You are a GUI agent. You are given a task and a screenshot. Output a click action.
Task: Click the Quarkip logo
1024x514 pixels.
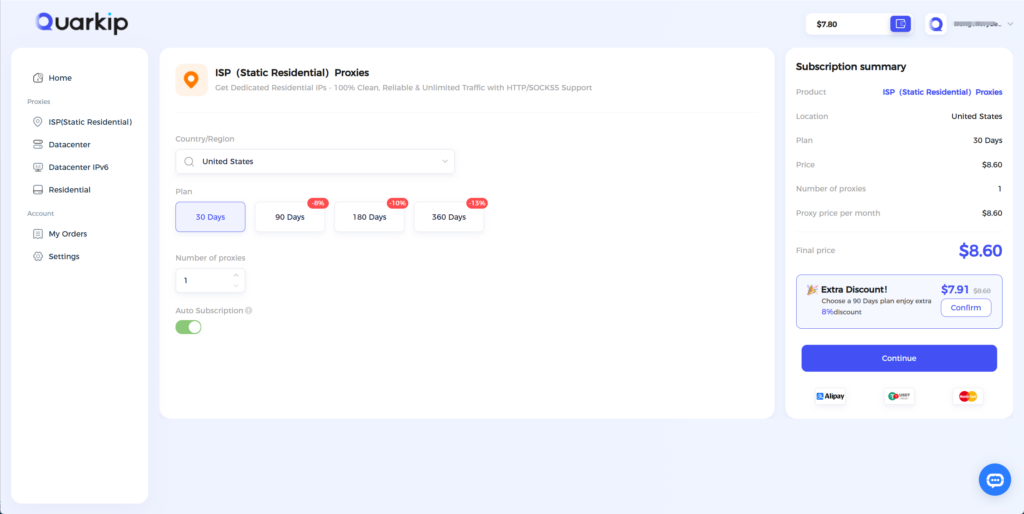[x=82, y=23]
